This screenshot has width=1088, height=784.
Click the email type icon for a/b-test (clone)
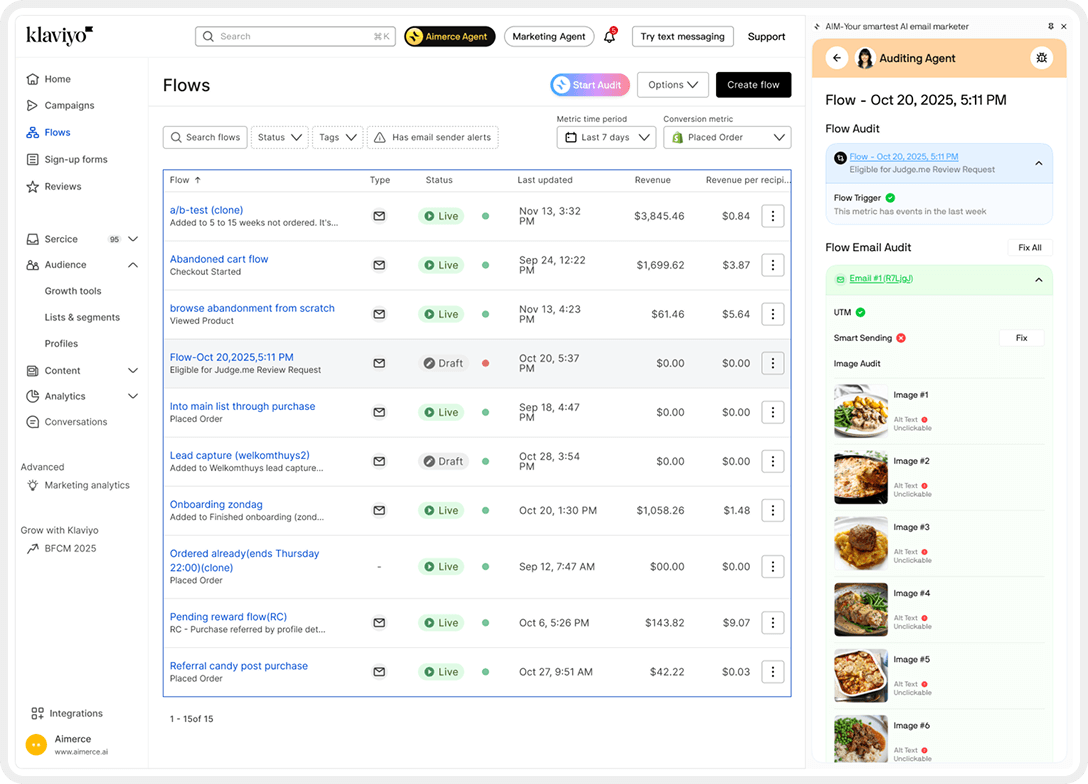pyautogui.click(x=379, y=216)
